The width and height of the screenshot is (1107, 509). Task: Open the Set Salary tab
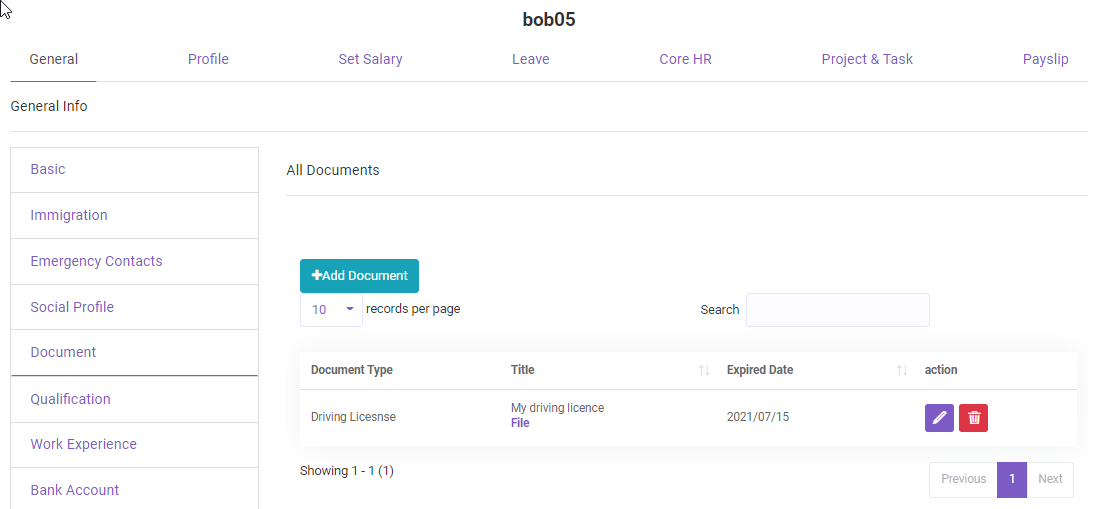tap(370, 59)
